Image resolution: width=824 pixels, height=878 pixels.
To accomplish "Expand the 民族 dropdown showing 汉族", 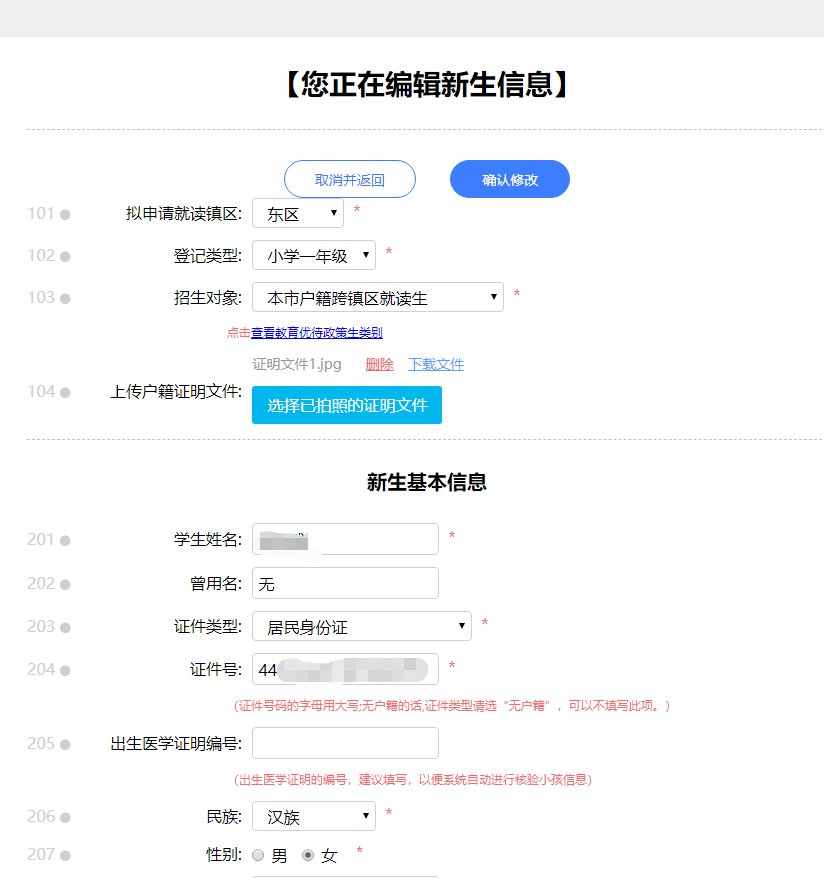I will coord(313,816).
